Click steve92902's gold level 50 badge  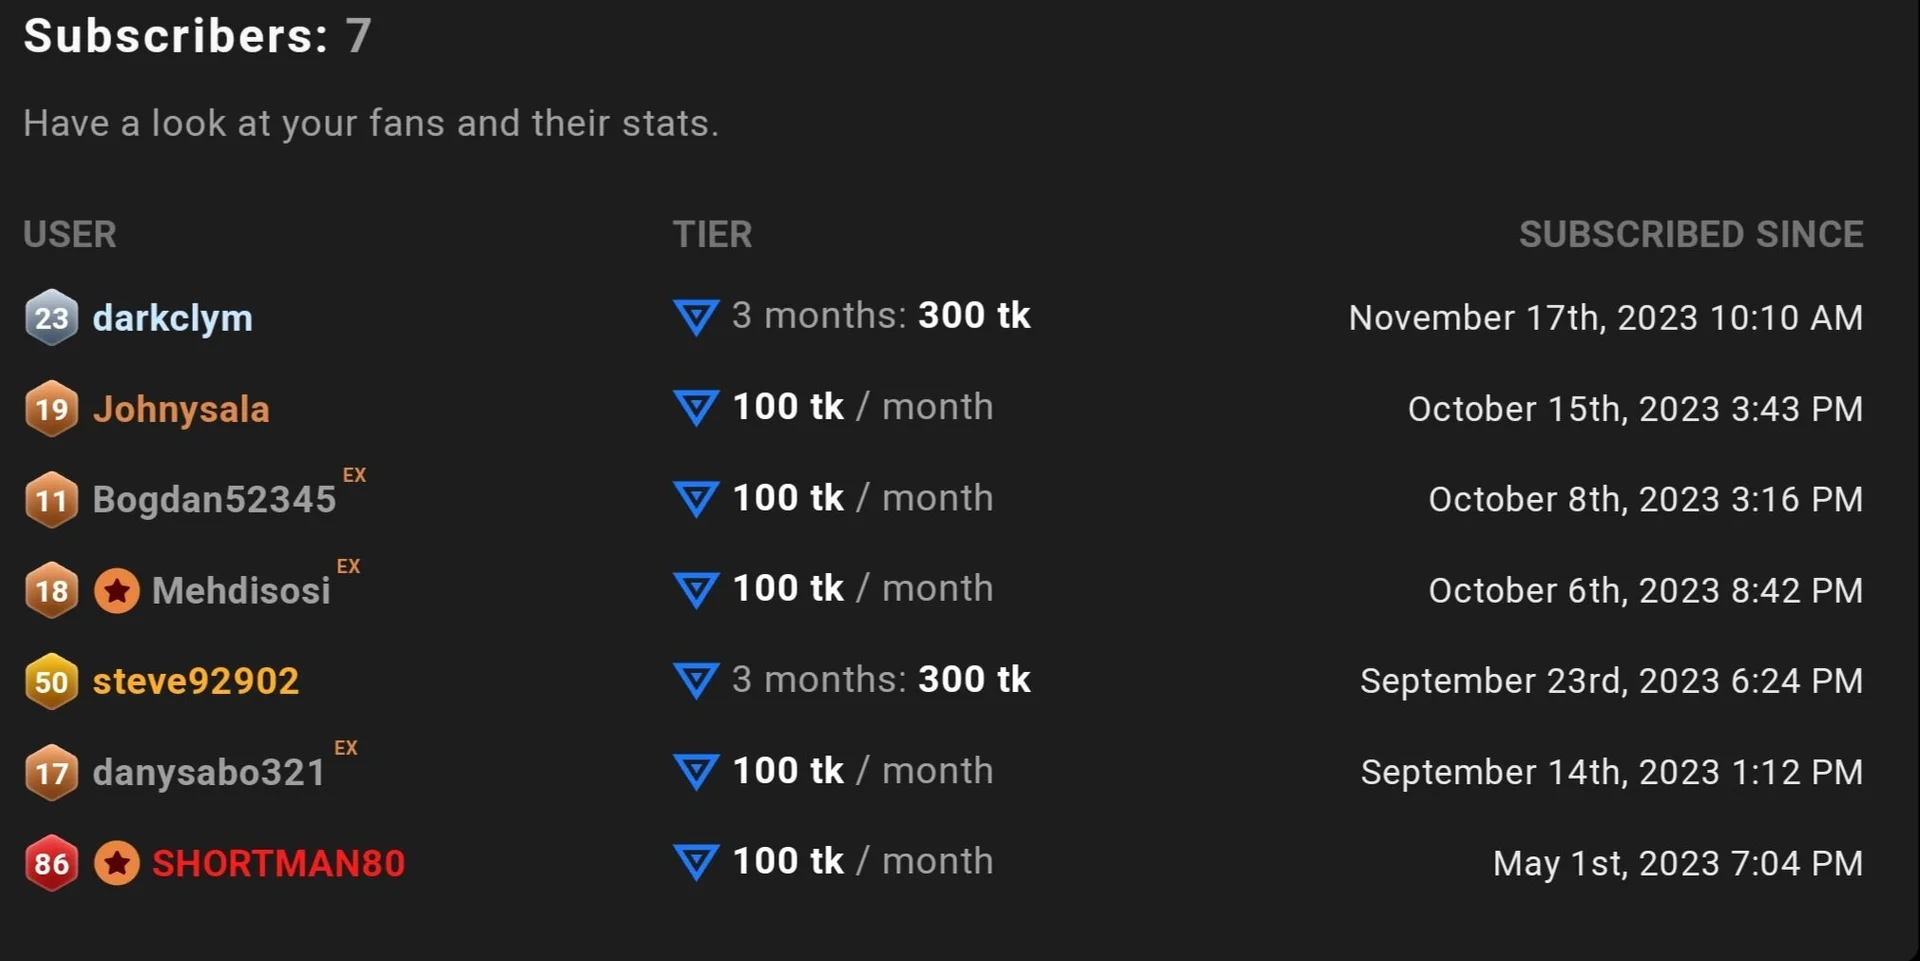[51, 682]
